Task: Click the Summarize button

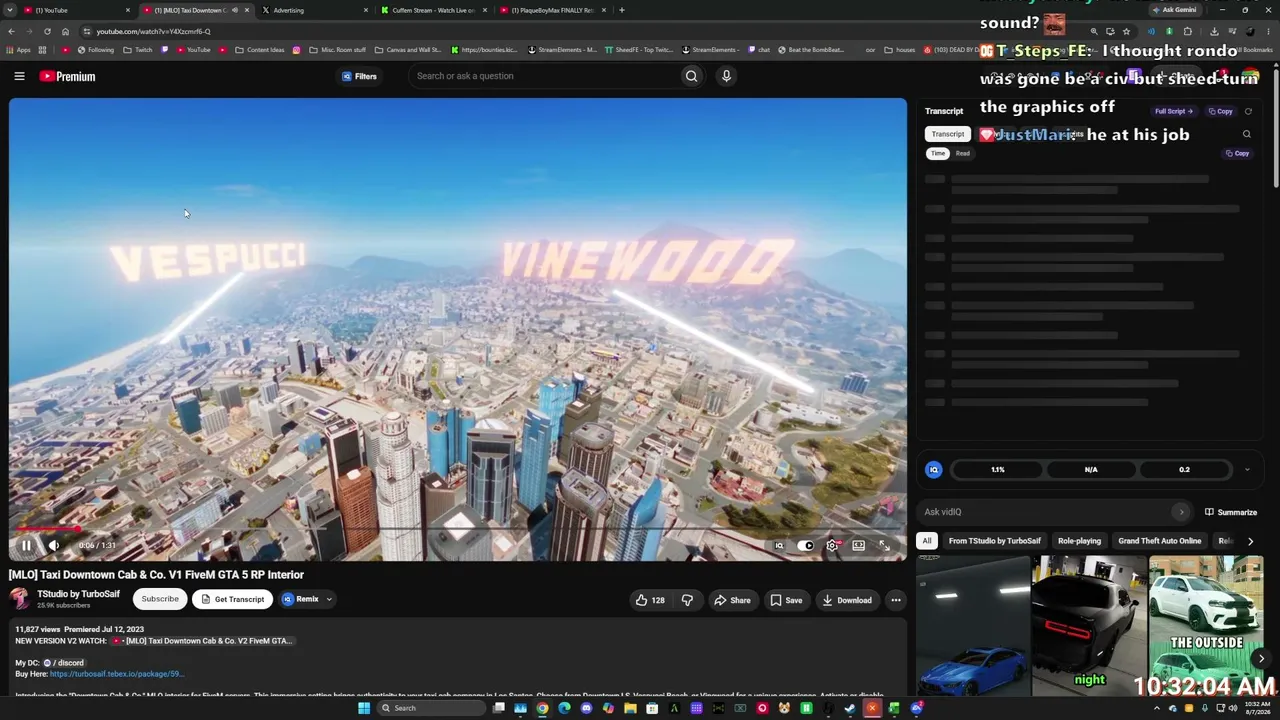Action: click(x=1231, y=512)
